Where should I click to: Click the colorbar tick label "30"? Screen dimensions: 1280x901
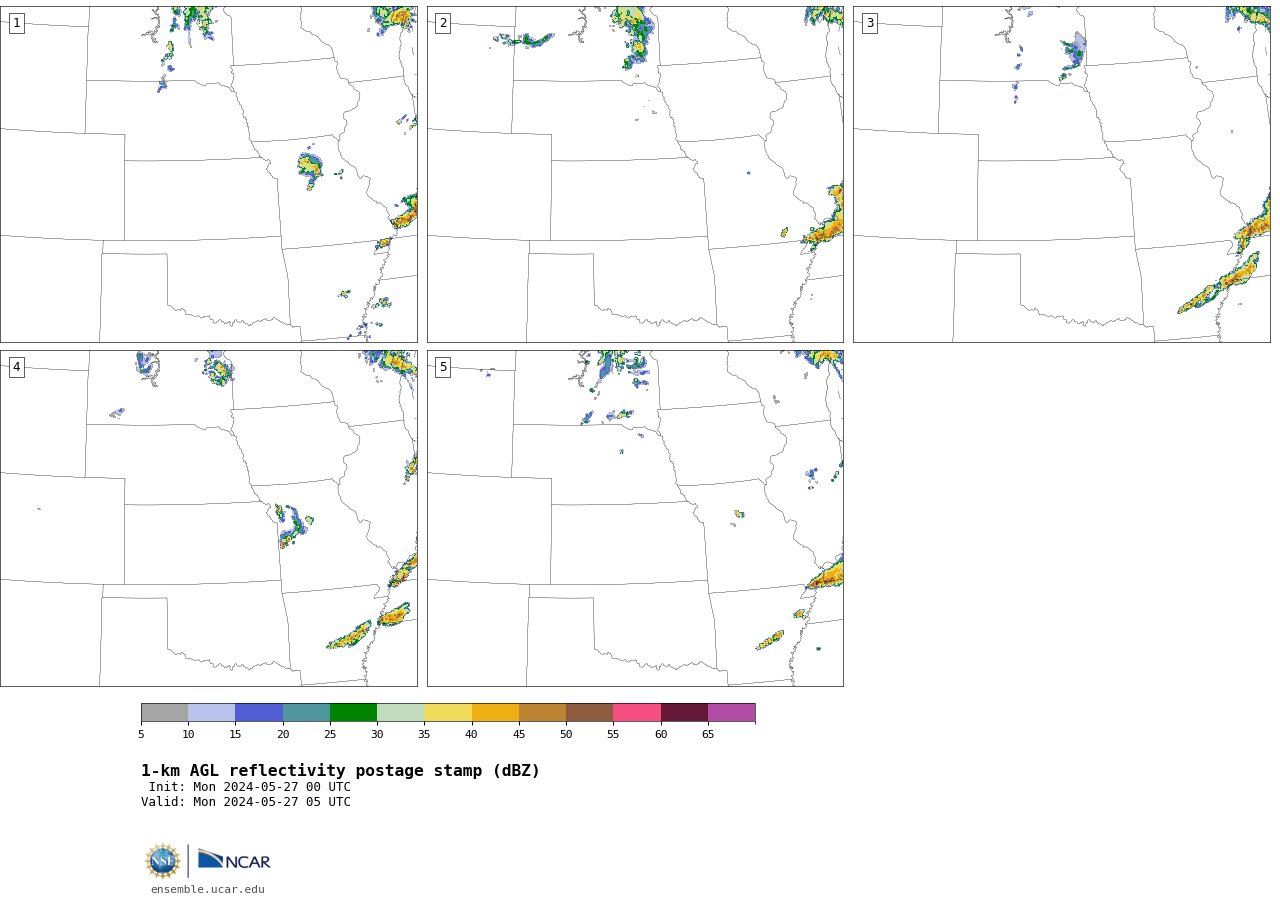[377, 735]
